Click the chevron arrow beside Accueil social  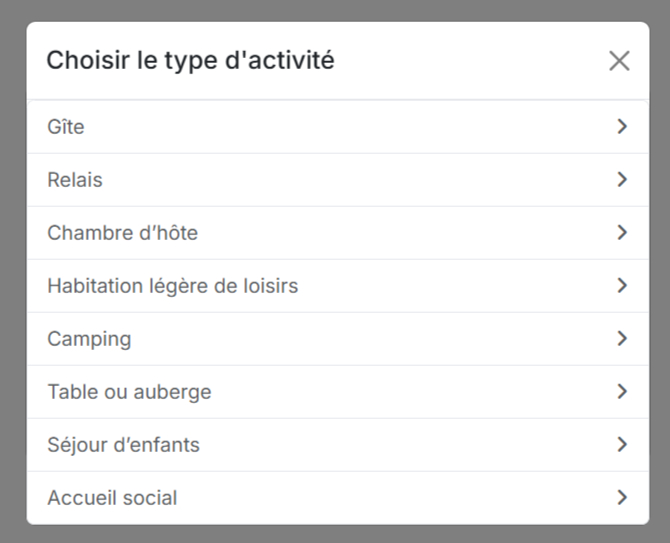point(622,497)
